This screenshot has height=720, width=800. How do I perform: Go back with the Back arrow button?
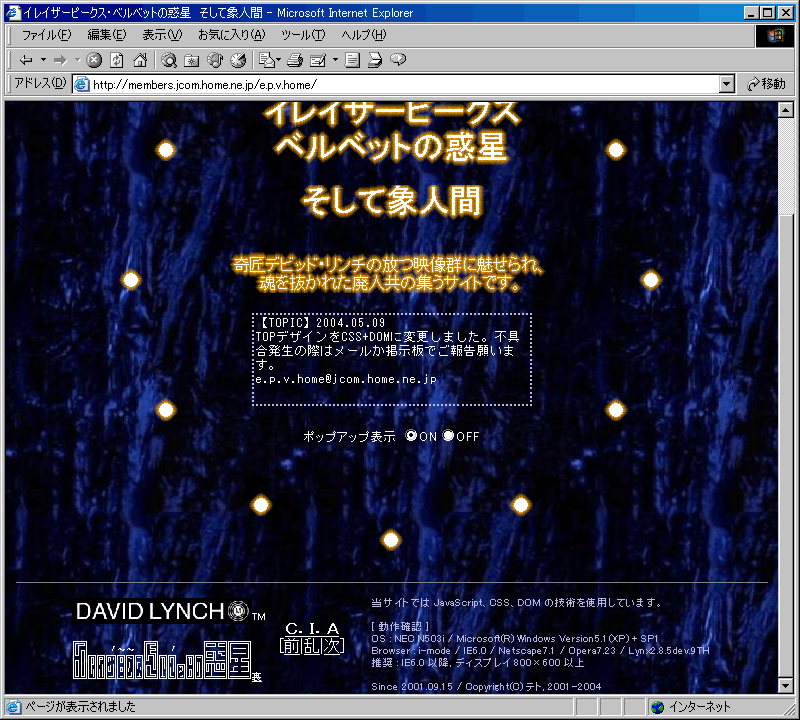[x=26, y=60]
